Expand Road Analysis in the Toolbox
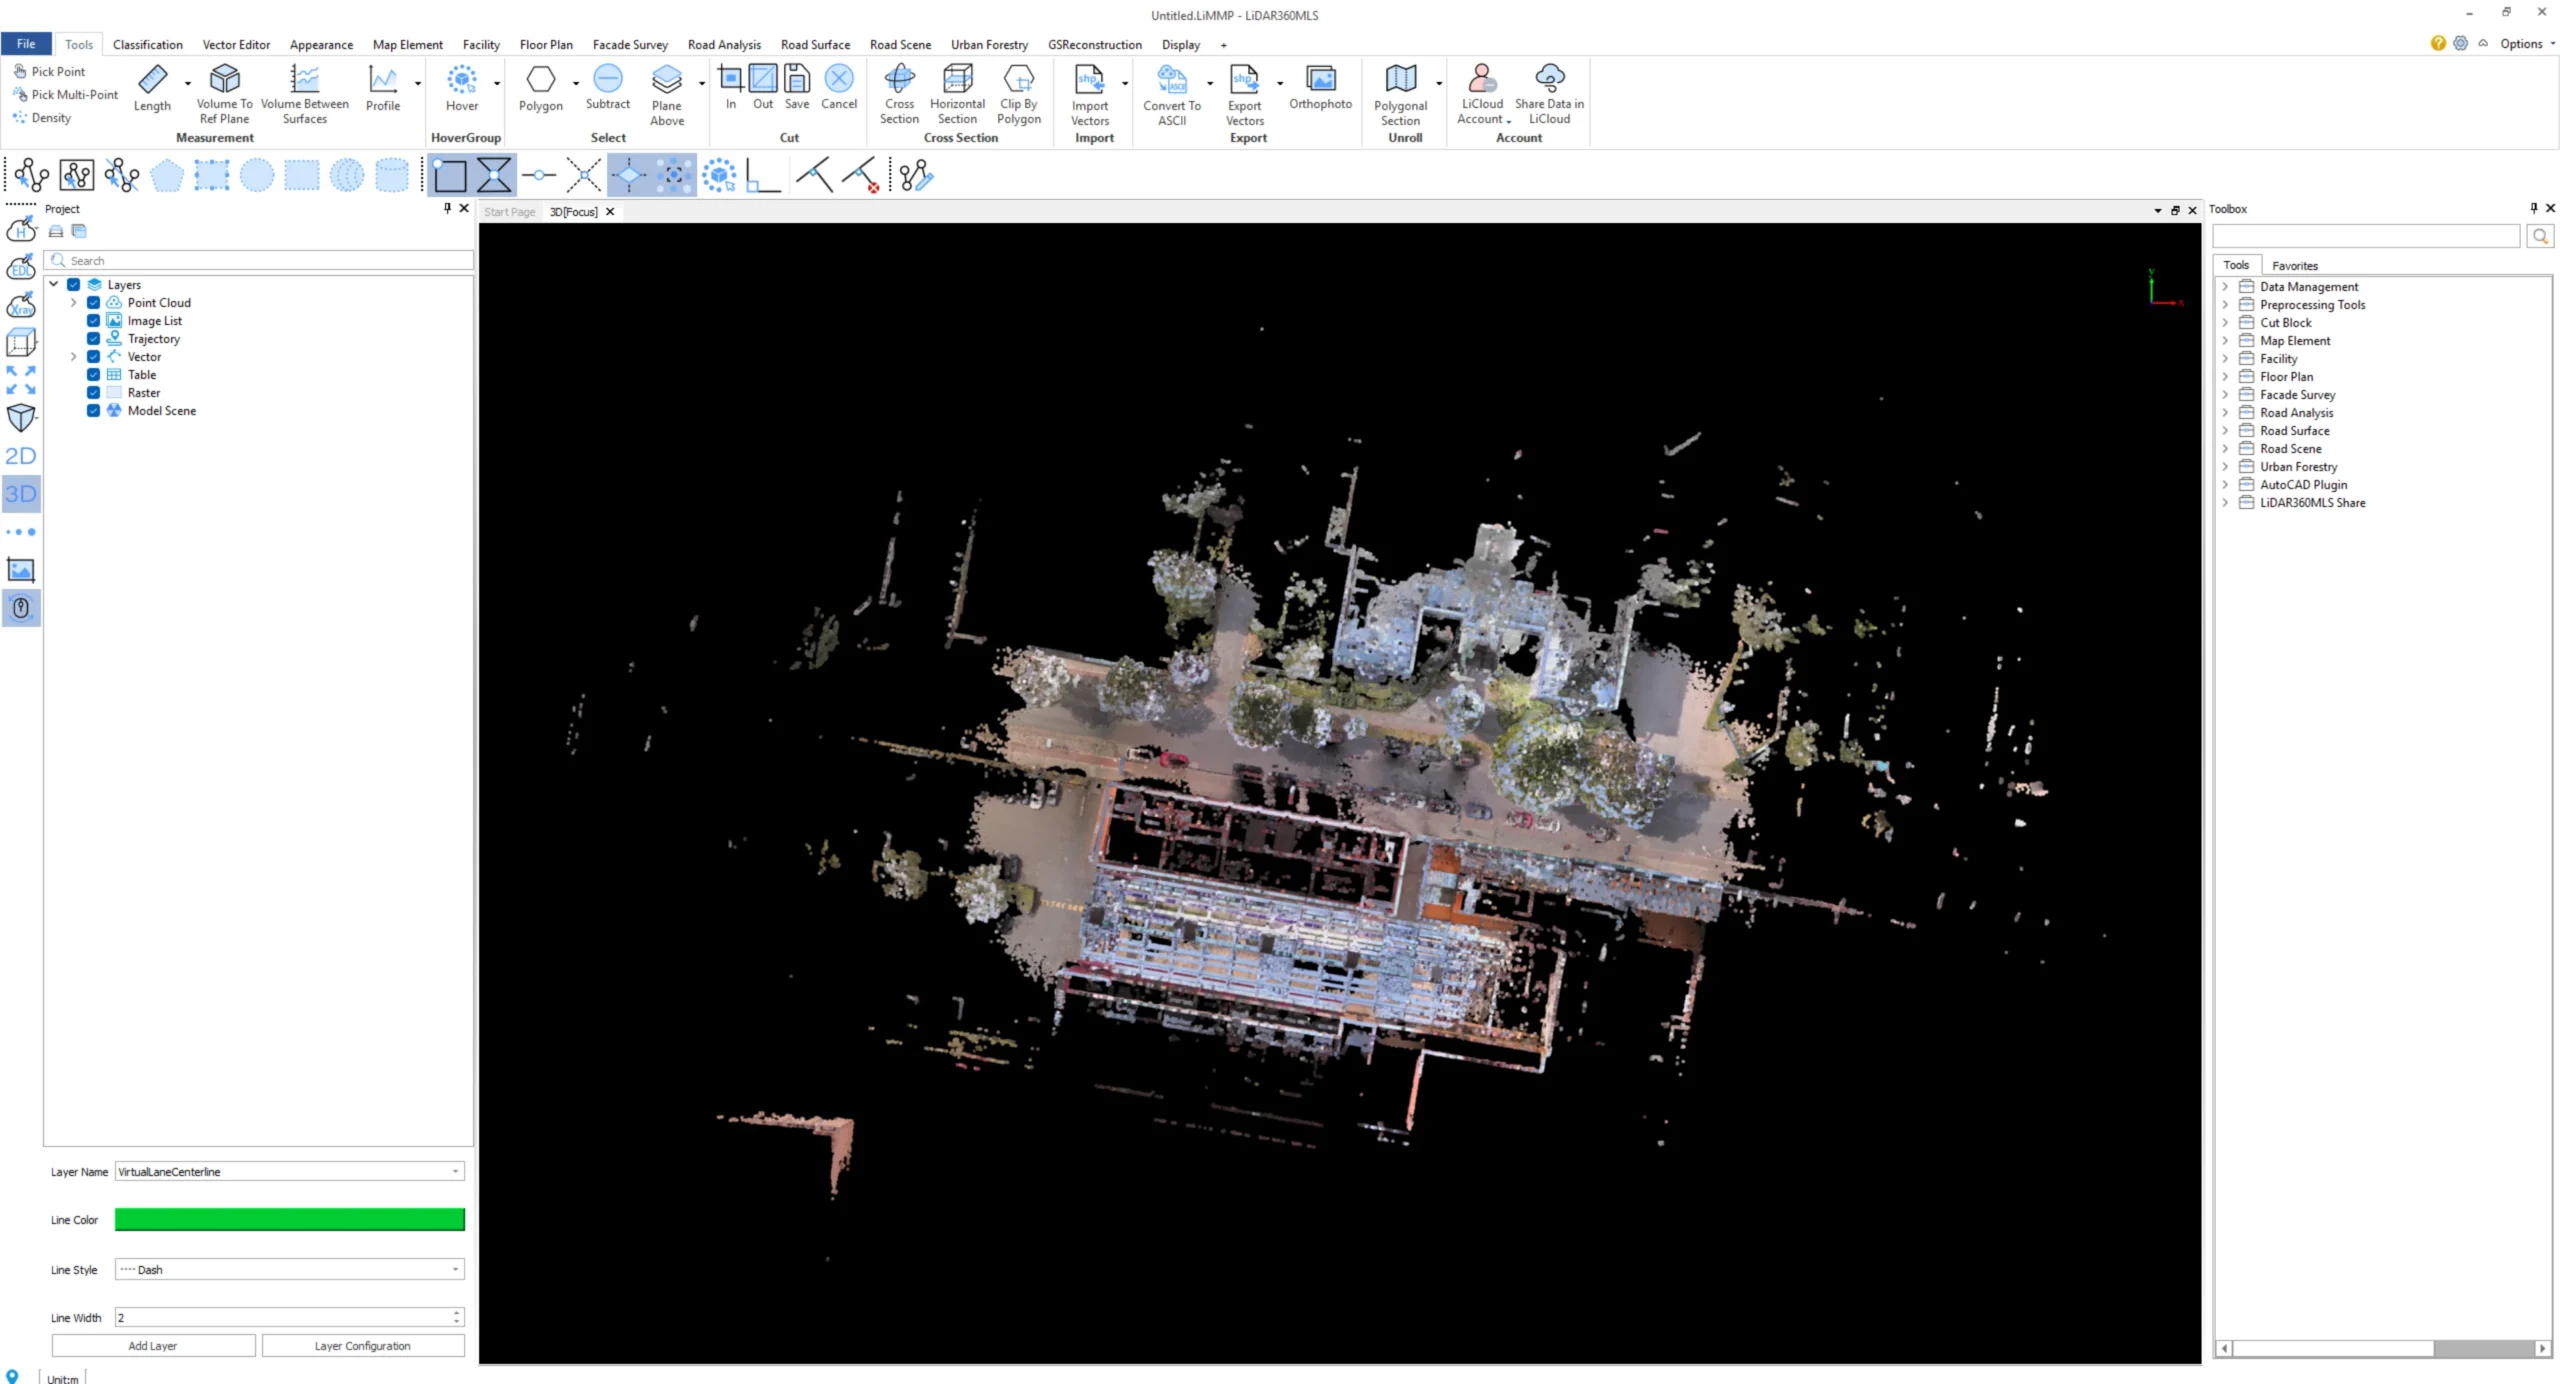2560x1384 pixels. (x=2225, y=413)
